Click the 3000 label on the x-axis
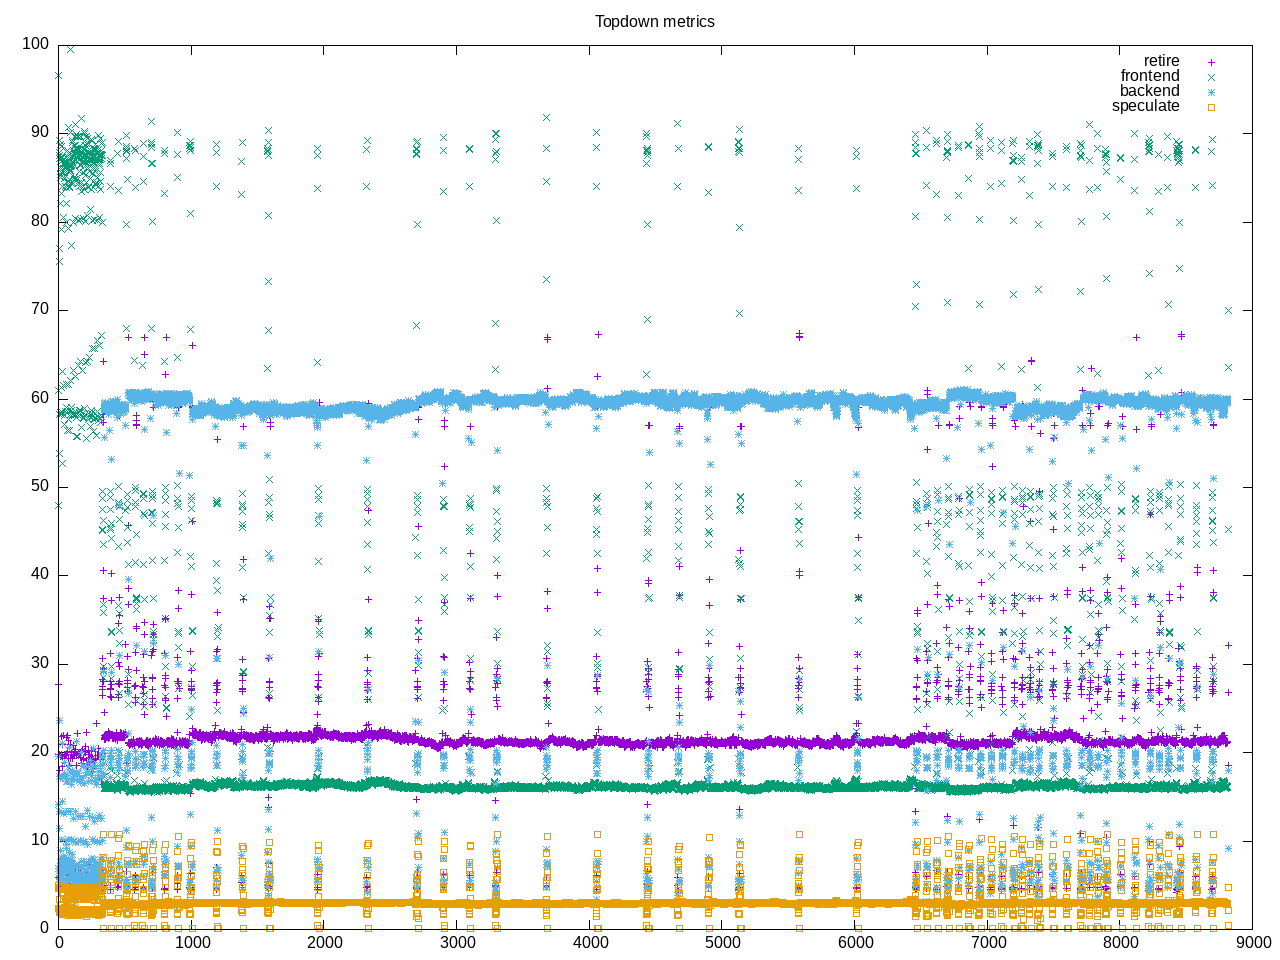Image resolution: width=1280 pixels, height=960 pixels. click(x=457, y=942)
